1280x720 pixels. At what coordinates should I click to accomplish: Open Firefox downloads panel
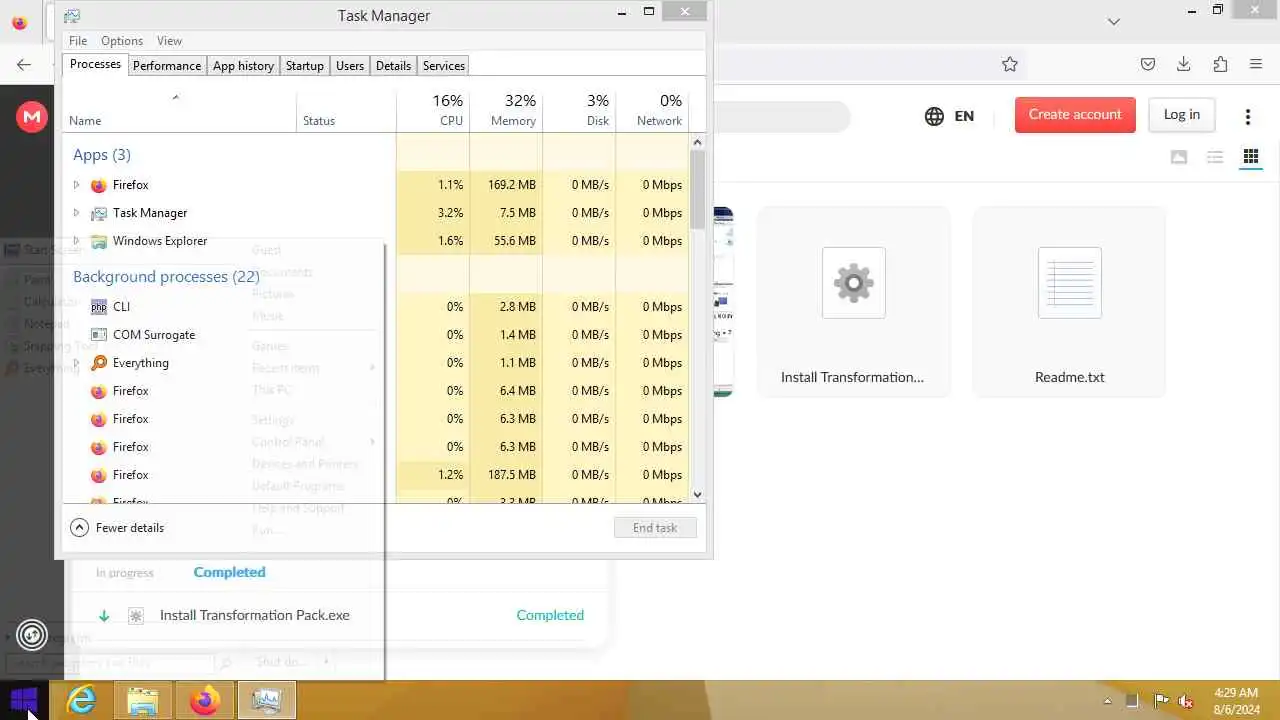(1184, 64)
